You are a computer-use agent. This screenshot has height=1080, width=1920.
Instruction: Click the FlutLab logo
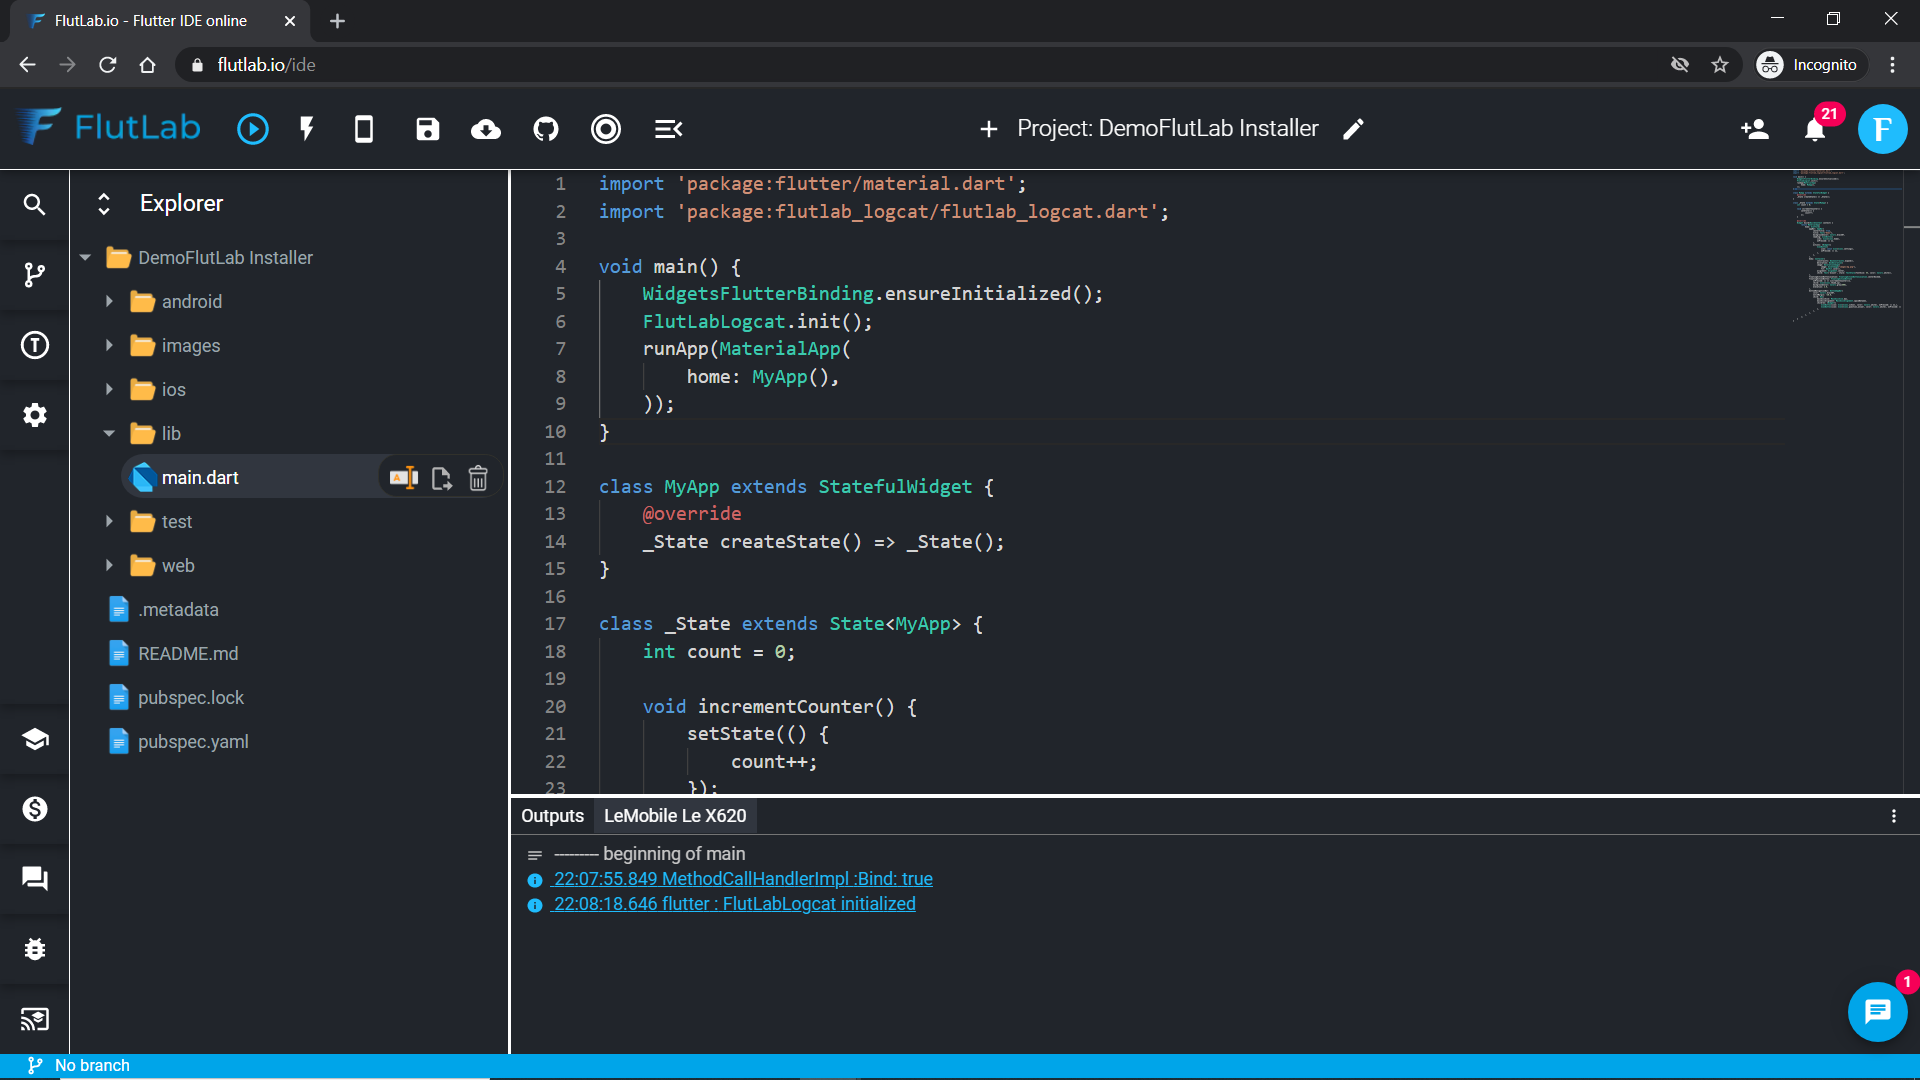(110, 127)
